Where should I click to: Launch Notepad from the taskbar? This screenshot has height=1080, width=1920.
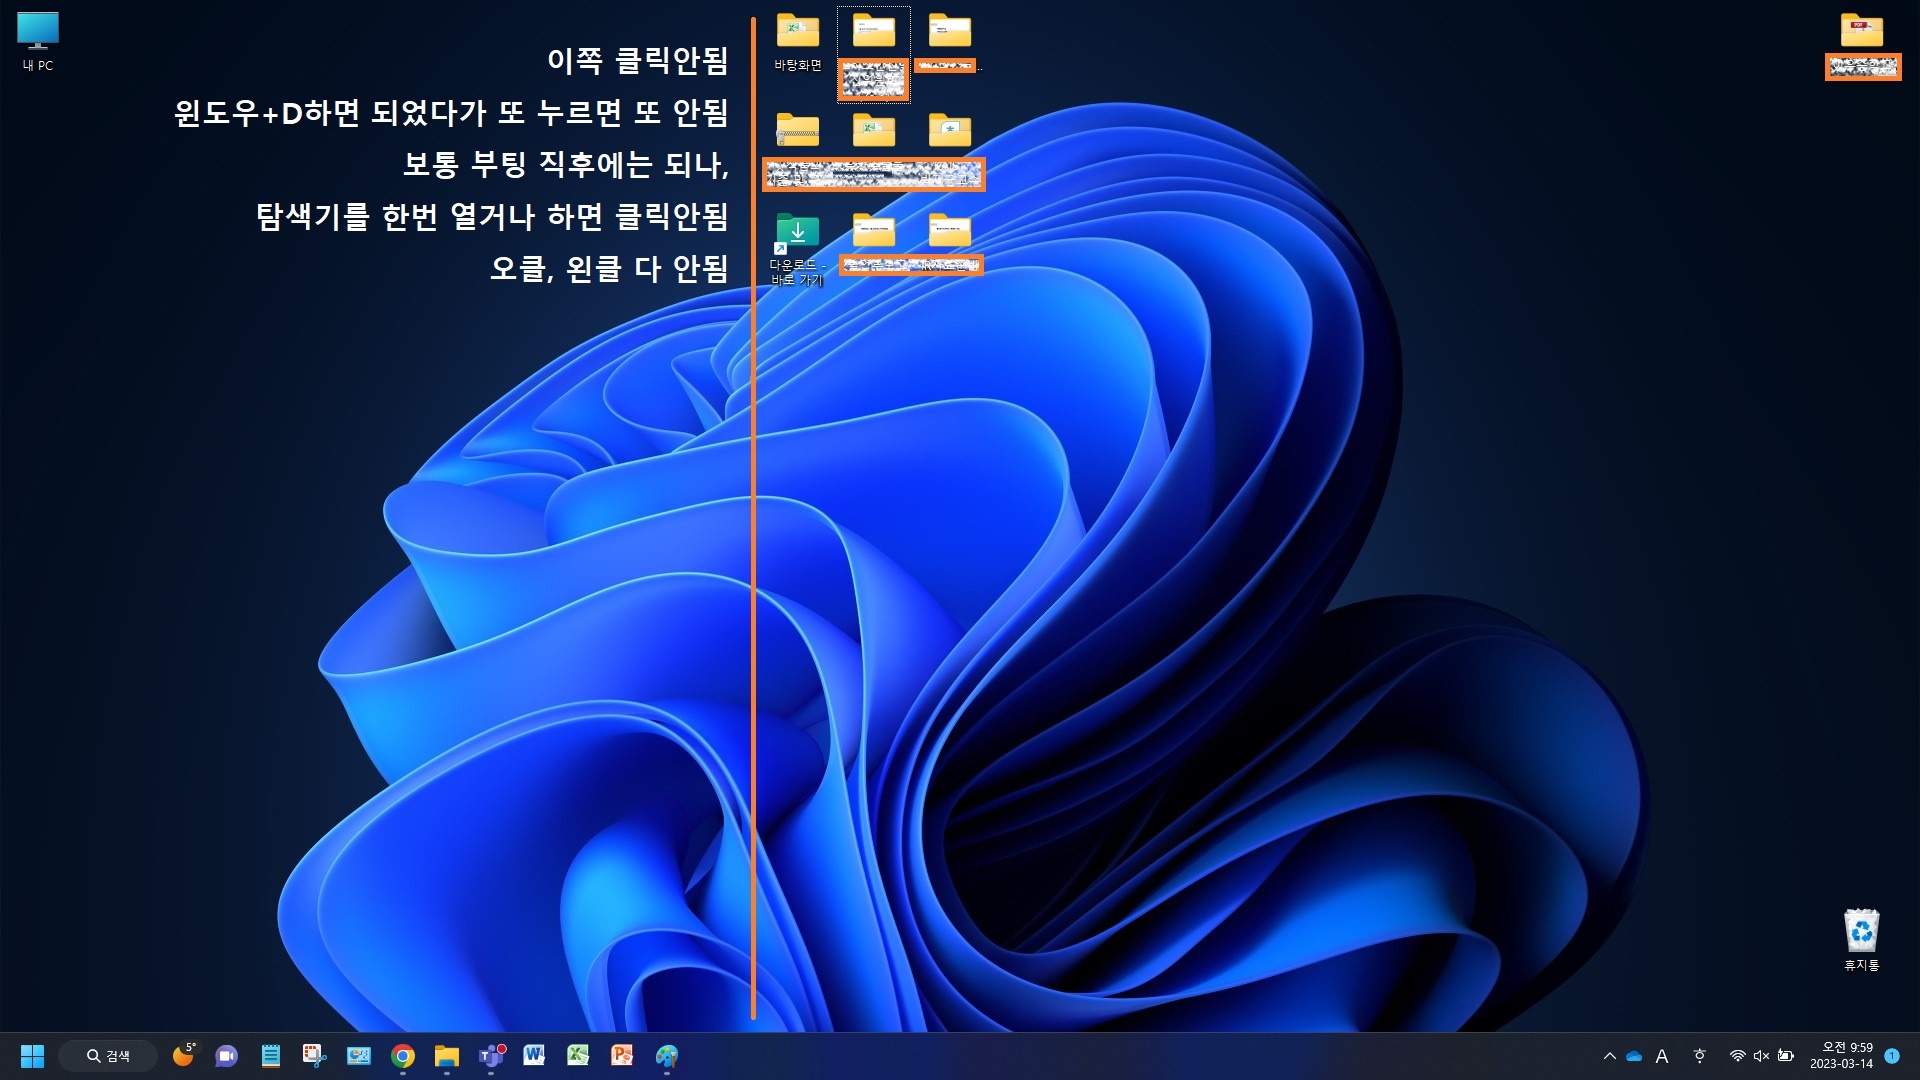270,1056
